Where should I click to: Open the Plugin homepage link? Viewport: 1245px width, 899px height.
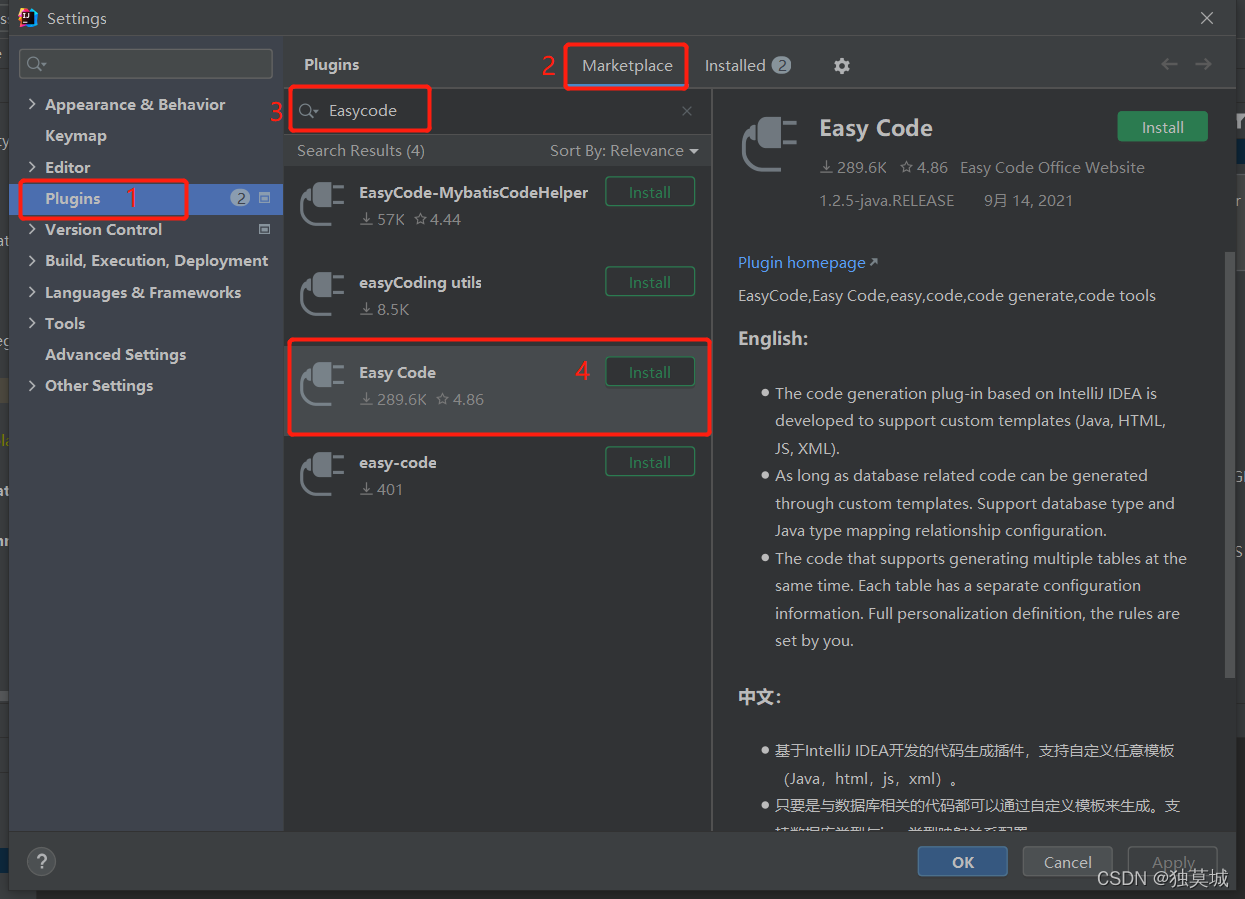click(808, 263)
